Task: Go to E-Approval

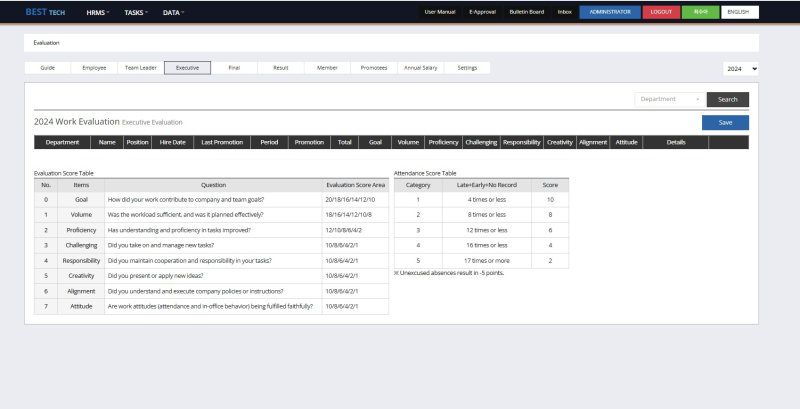Action: pyautogui.click(x=483, y=12)
